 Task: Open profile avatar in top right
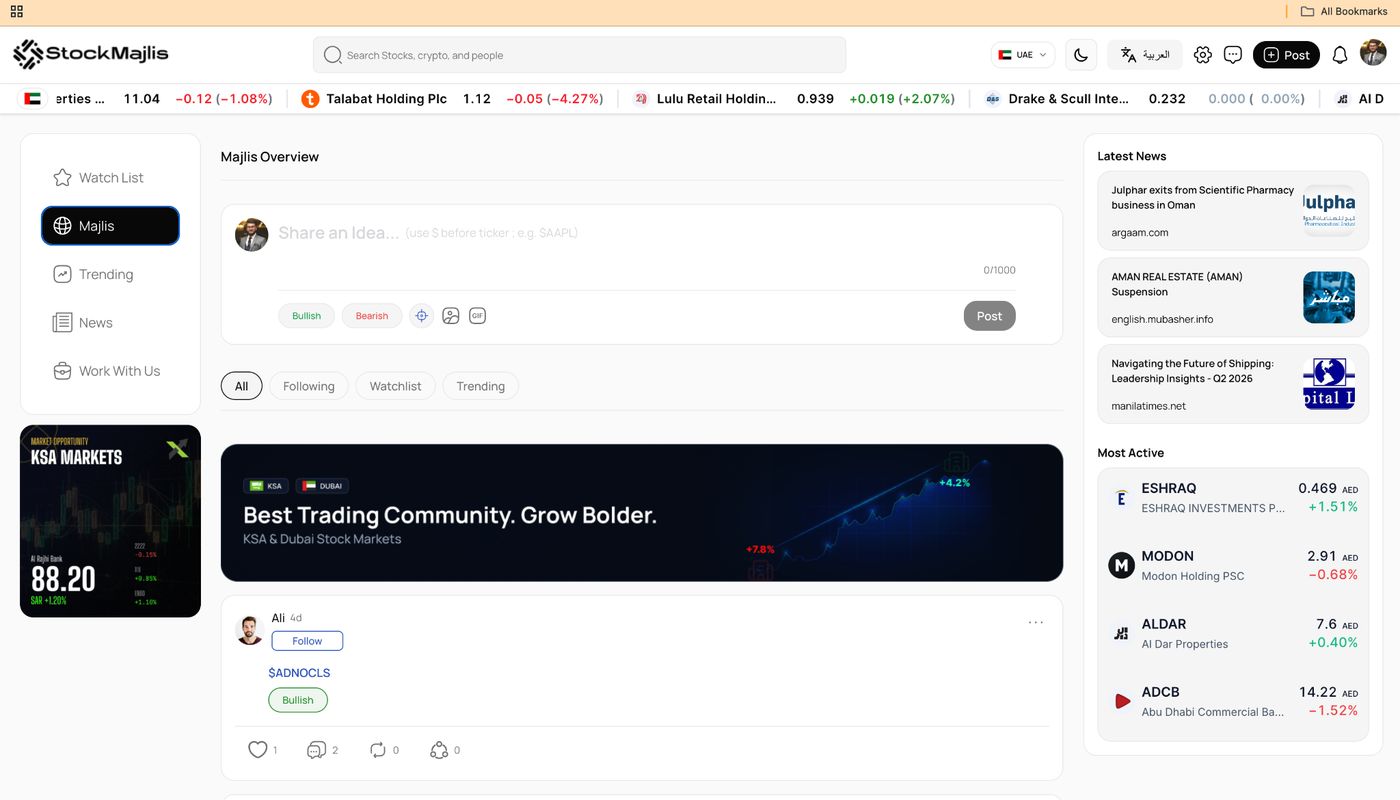tap(1373, 53)
